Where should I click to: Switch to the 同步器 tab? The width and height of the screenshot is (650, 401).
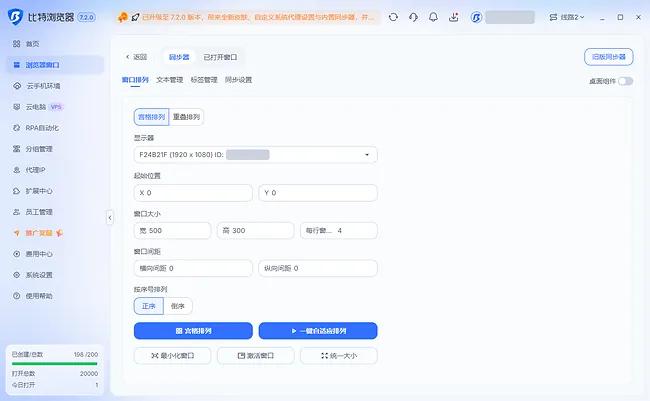(x=179, y=57)
